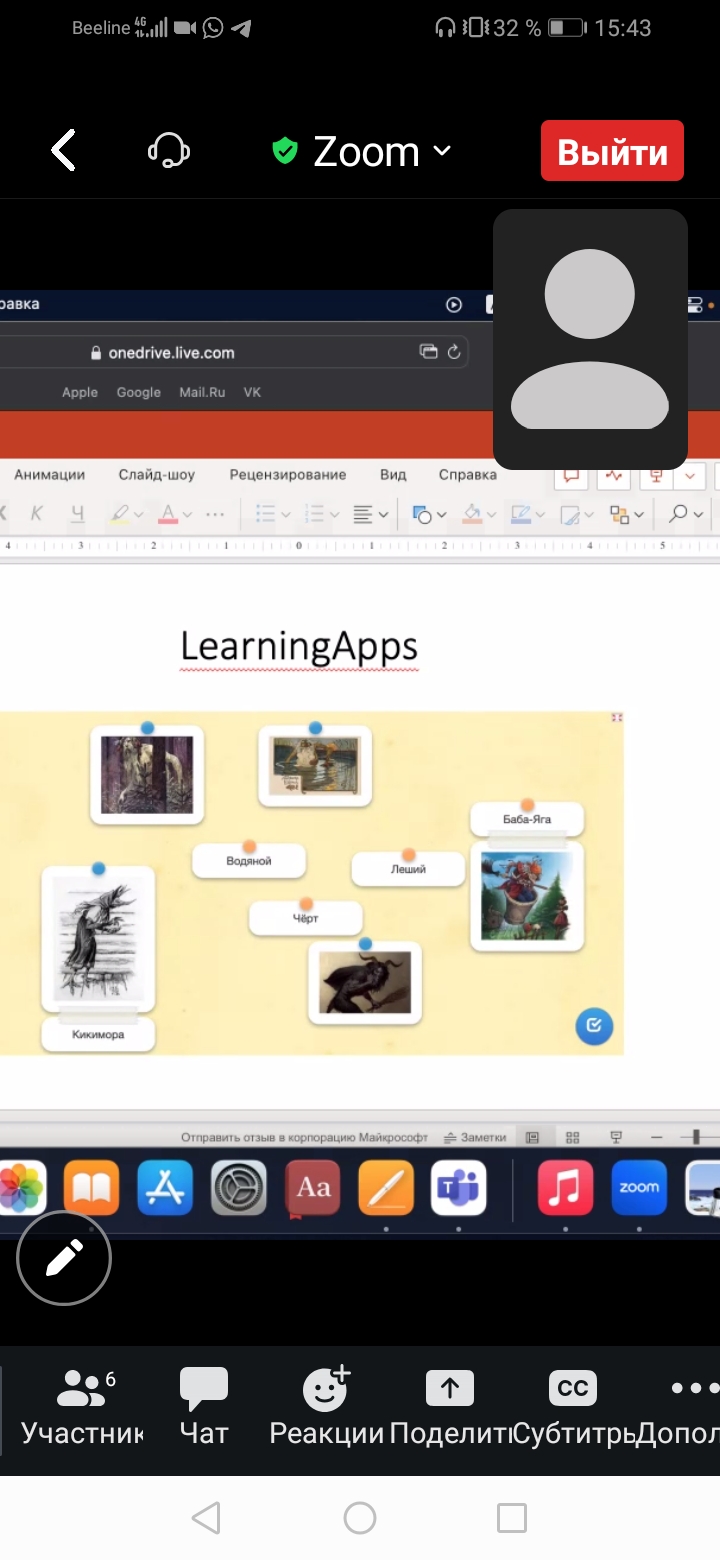Click the Заметки notes button
This screenshot has height=1560, width=720.
(475, 1137)
